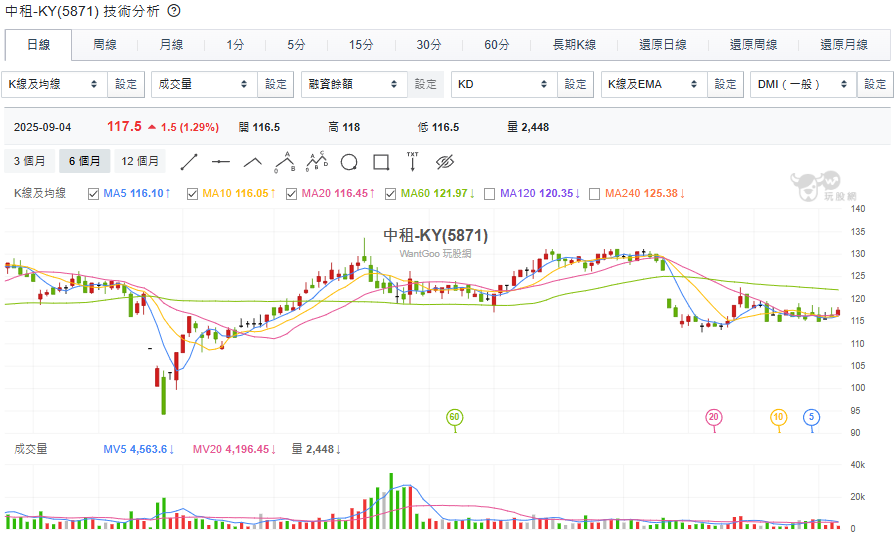Viewport: 896px width, 536px height.
Task: Switch to the 周線 weekly tab
Action: (x=105, y=45)
